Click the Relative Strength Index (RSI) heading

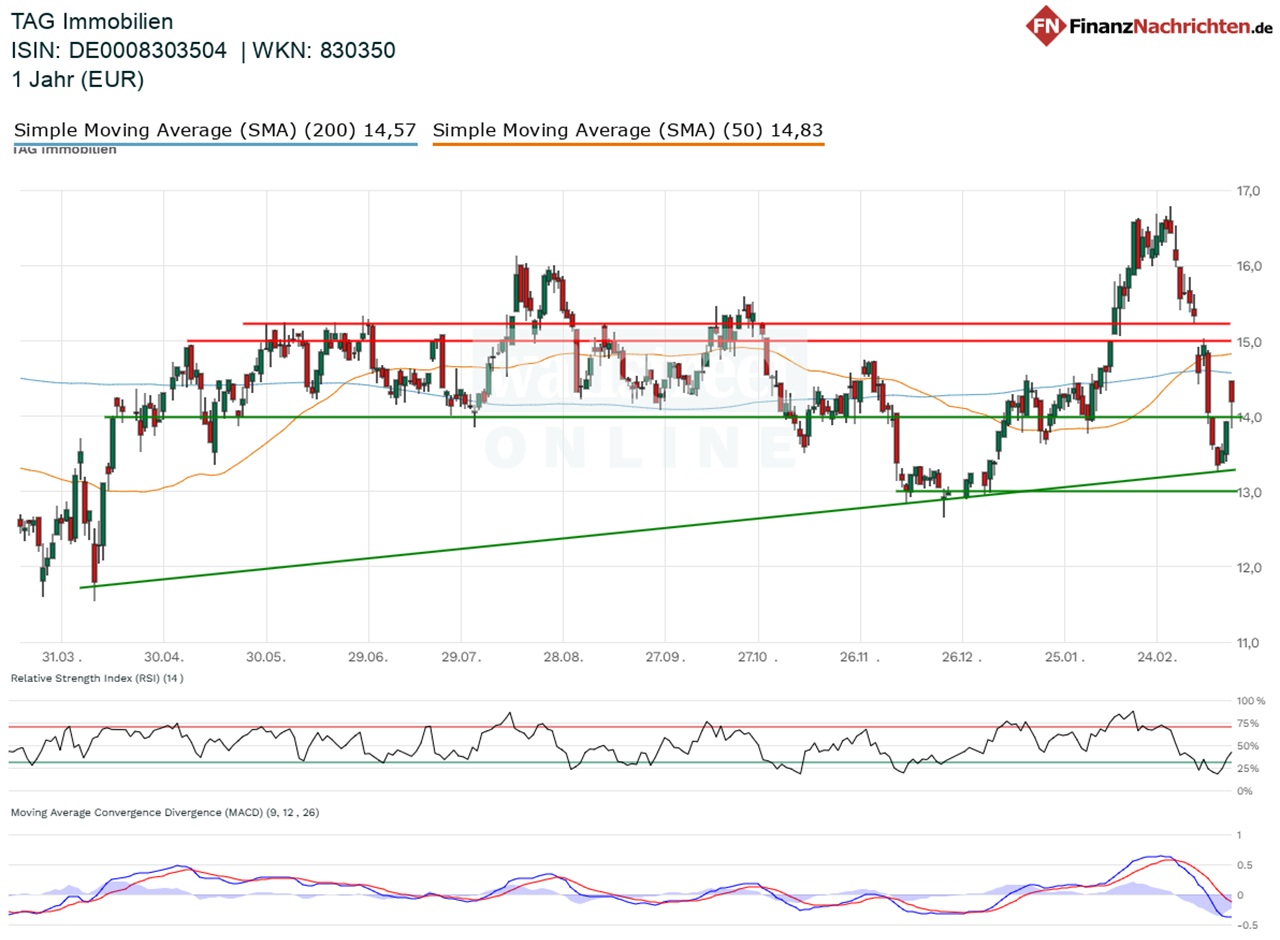tap(97, 678)
